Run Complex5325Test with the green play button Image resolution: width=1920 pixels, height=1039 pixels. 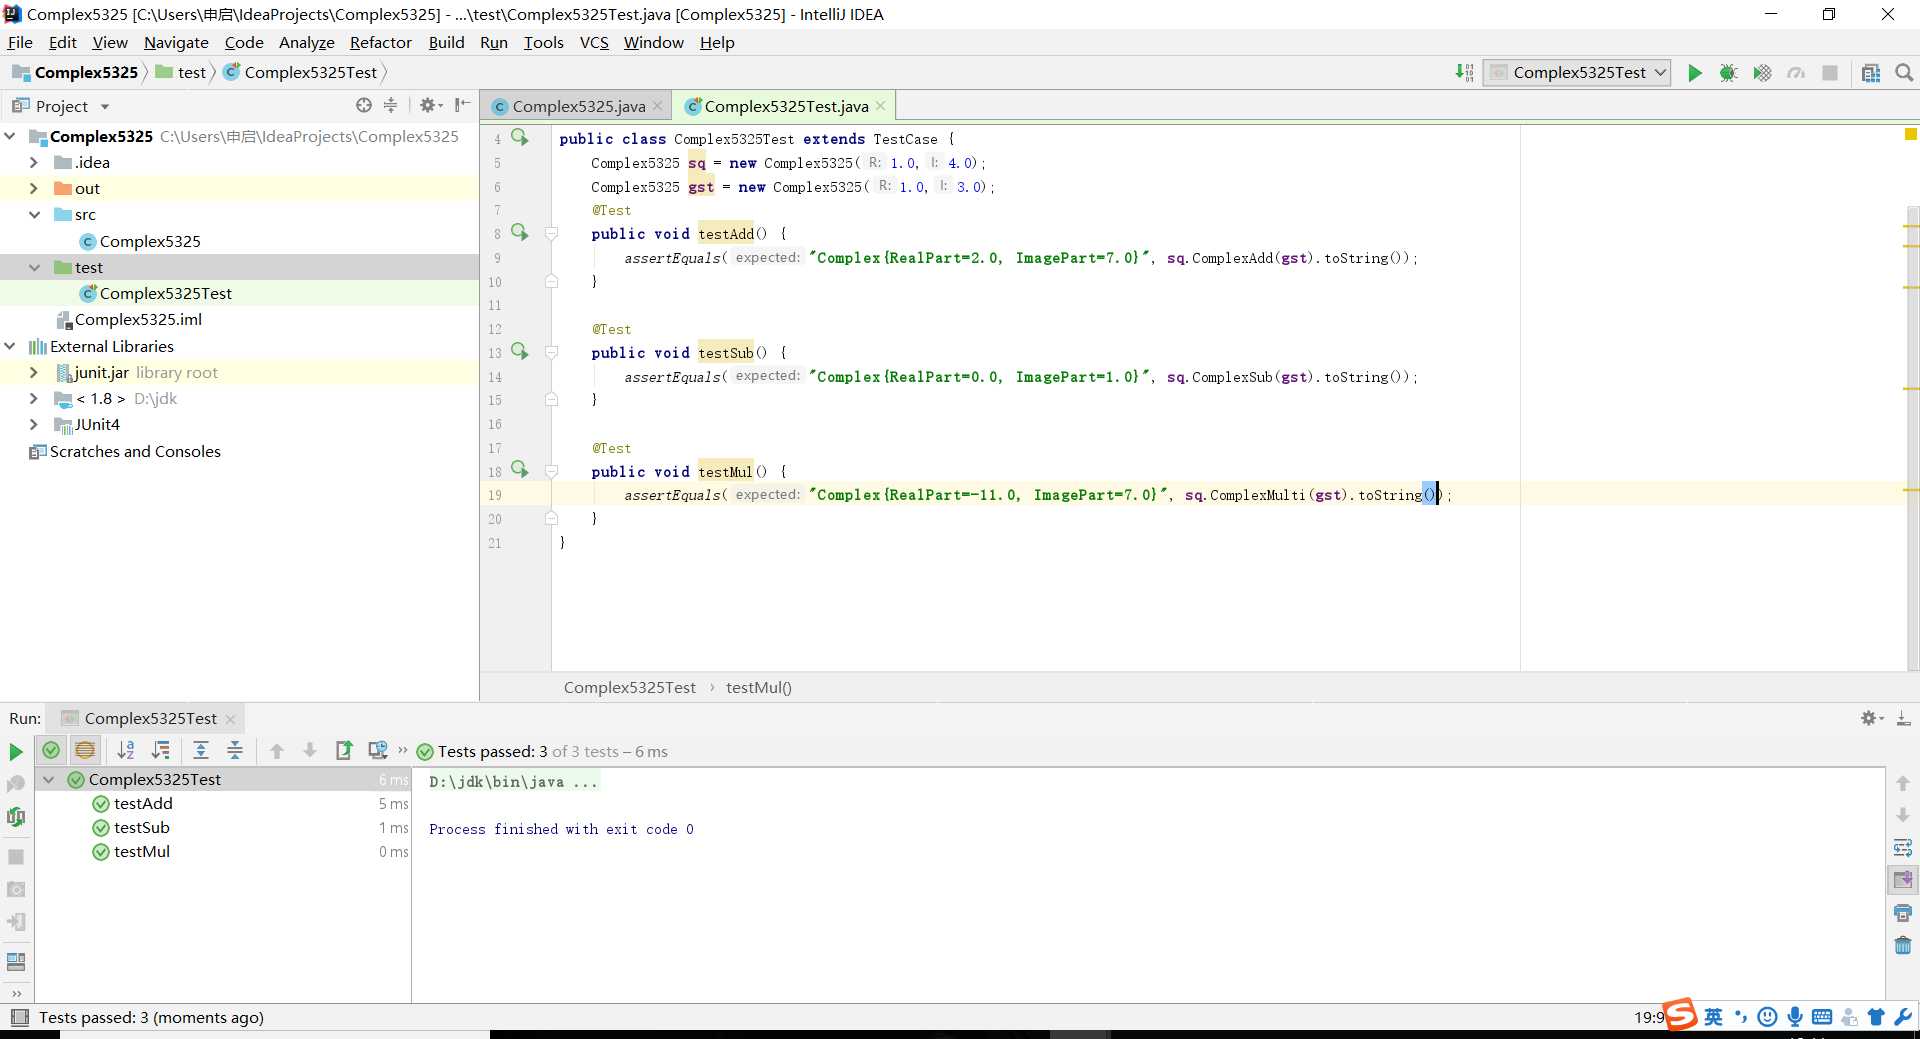1694,73
